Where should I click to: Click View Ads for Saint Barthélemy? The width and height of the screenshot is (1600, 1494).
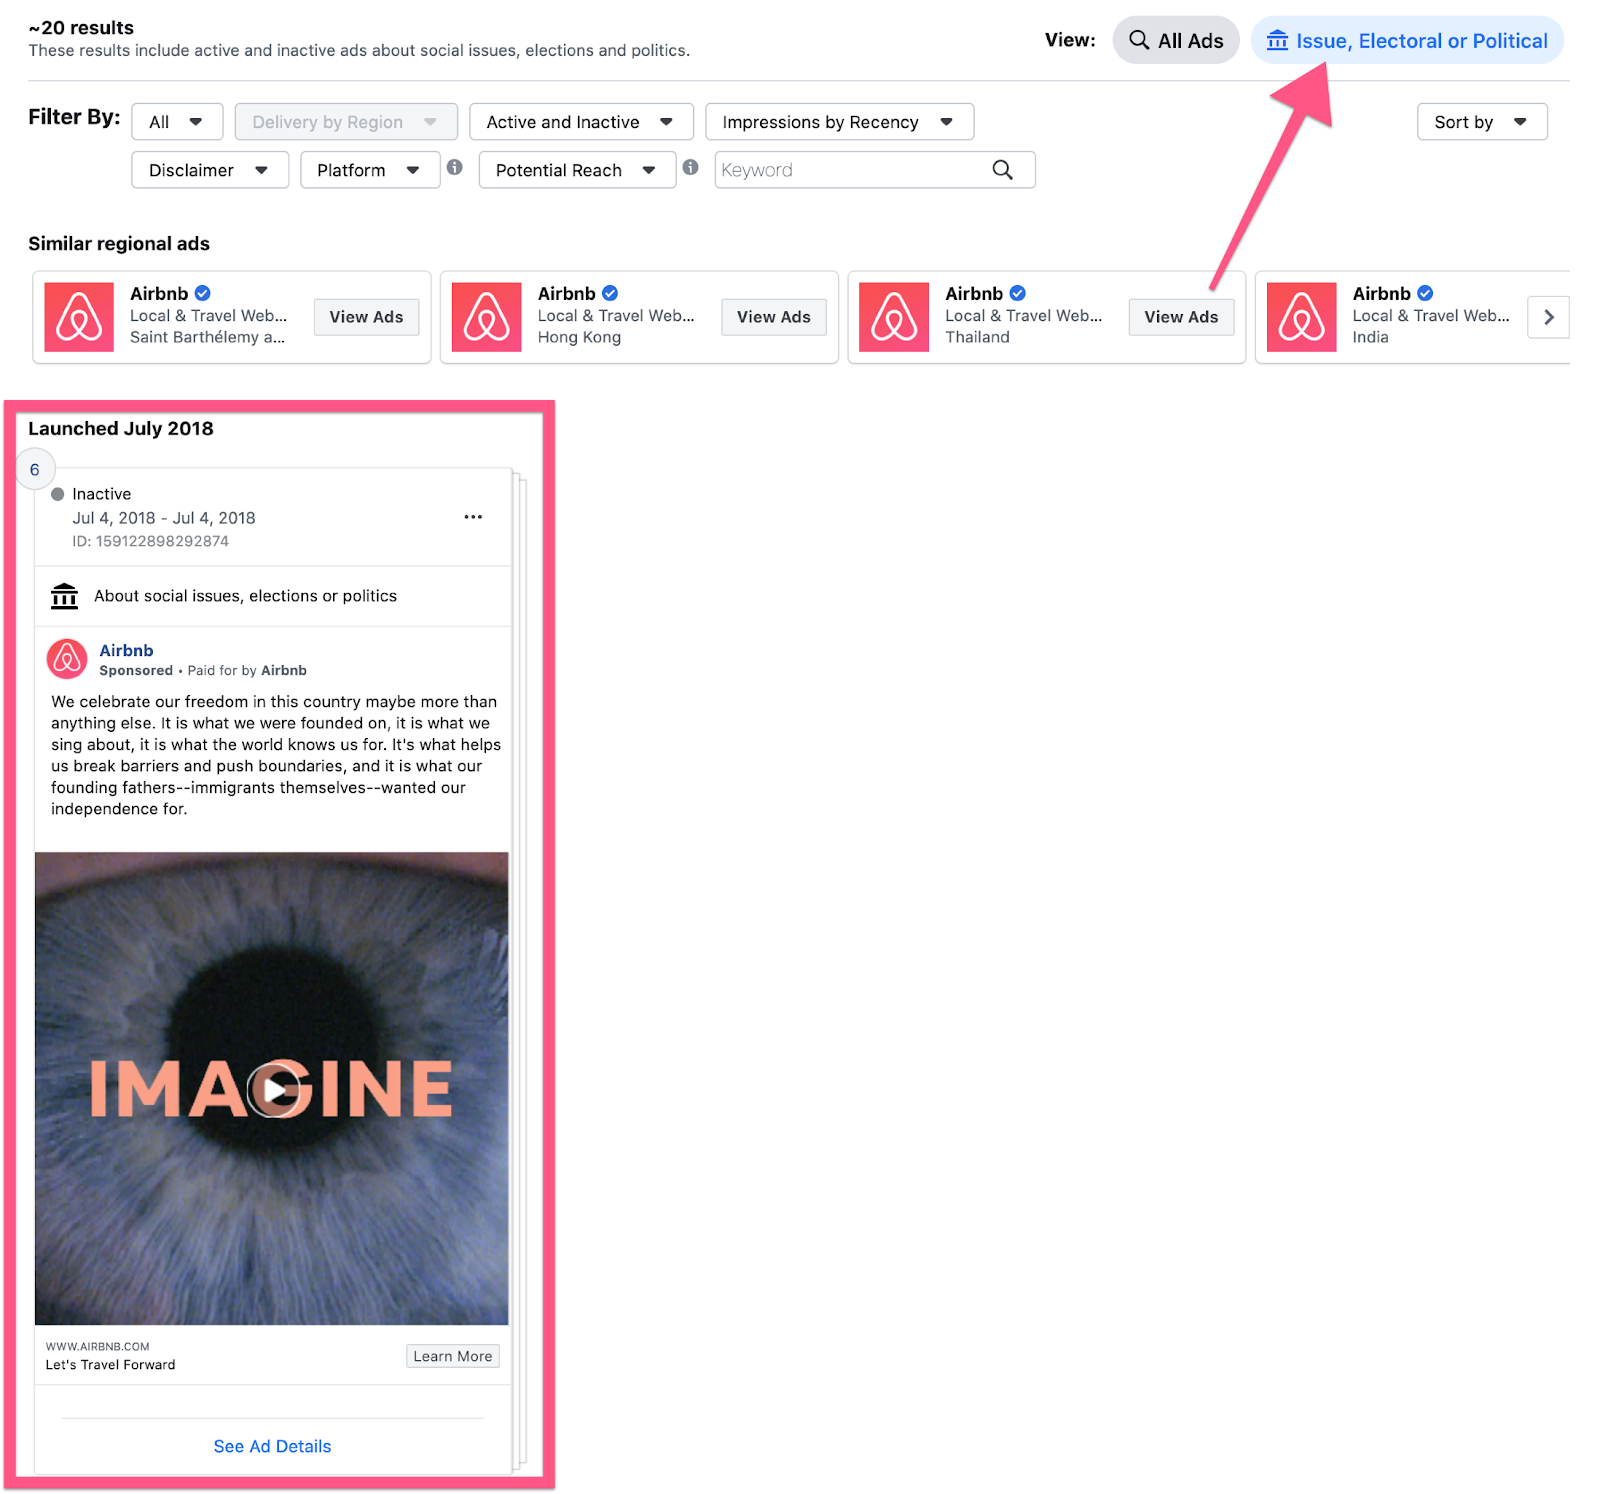(x=366, y=317)
